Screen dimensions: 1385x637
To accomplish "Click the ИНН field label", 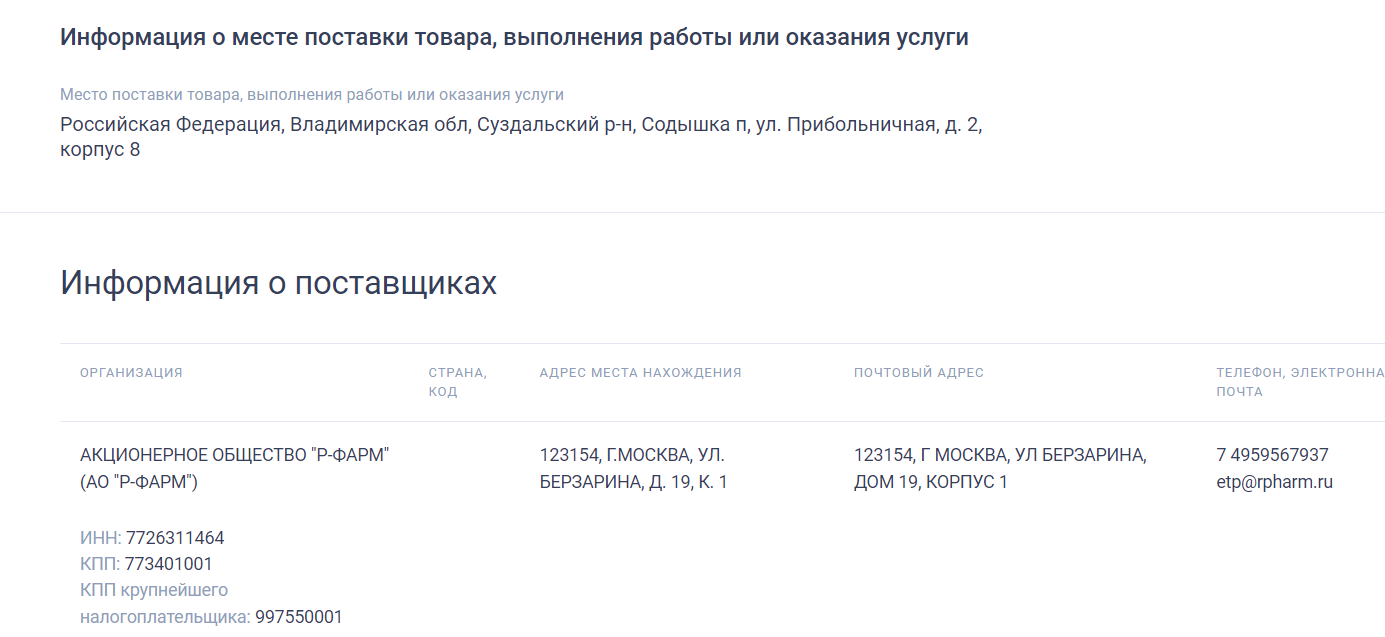I will tap(100, 538).
